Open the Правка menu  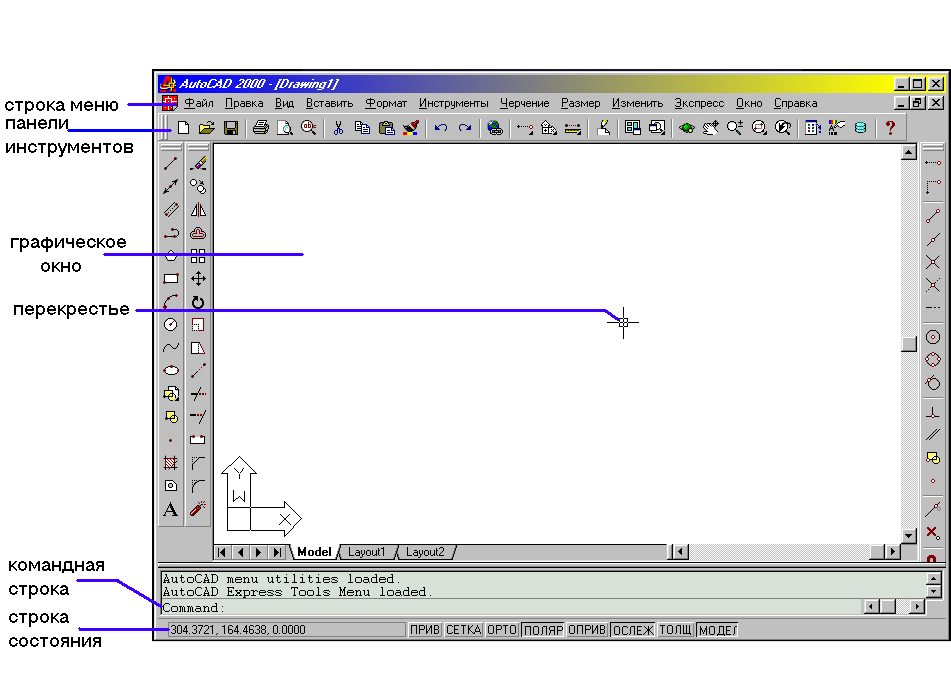(x=244, y=103)
